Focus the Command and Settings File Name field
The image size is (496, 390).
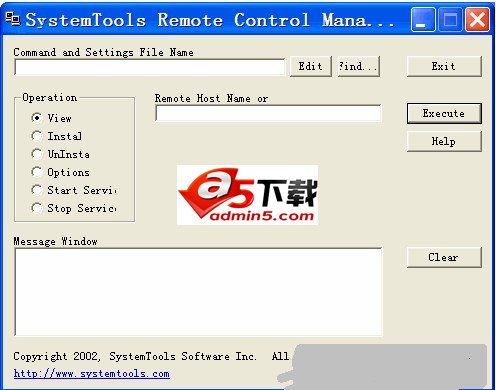(150, 67)
